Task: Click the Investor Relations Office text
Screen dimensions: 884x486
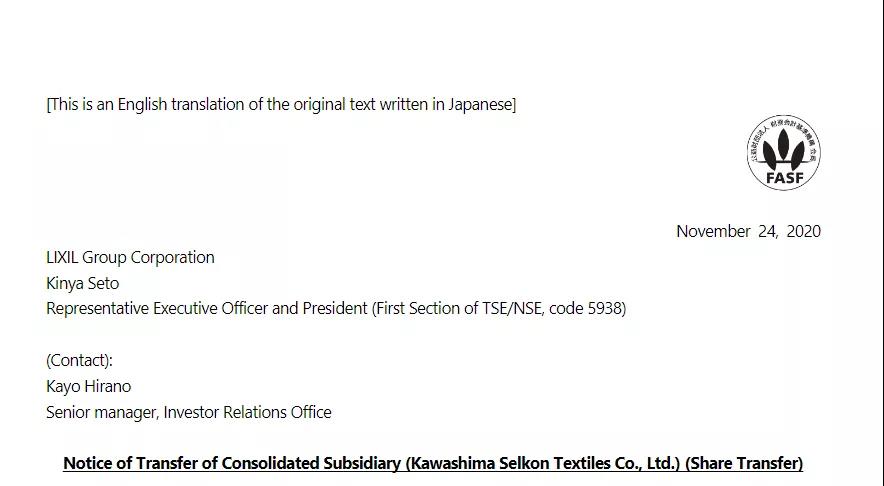Action: pyautogui.click(x=247, y=412)
